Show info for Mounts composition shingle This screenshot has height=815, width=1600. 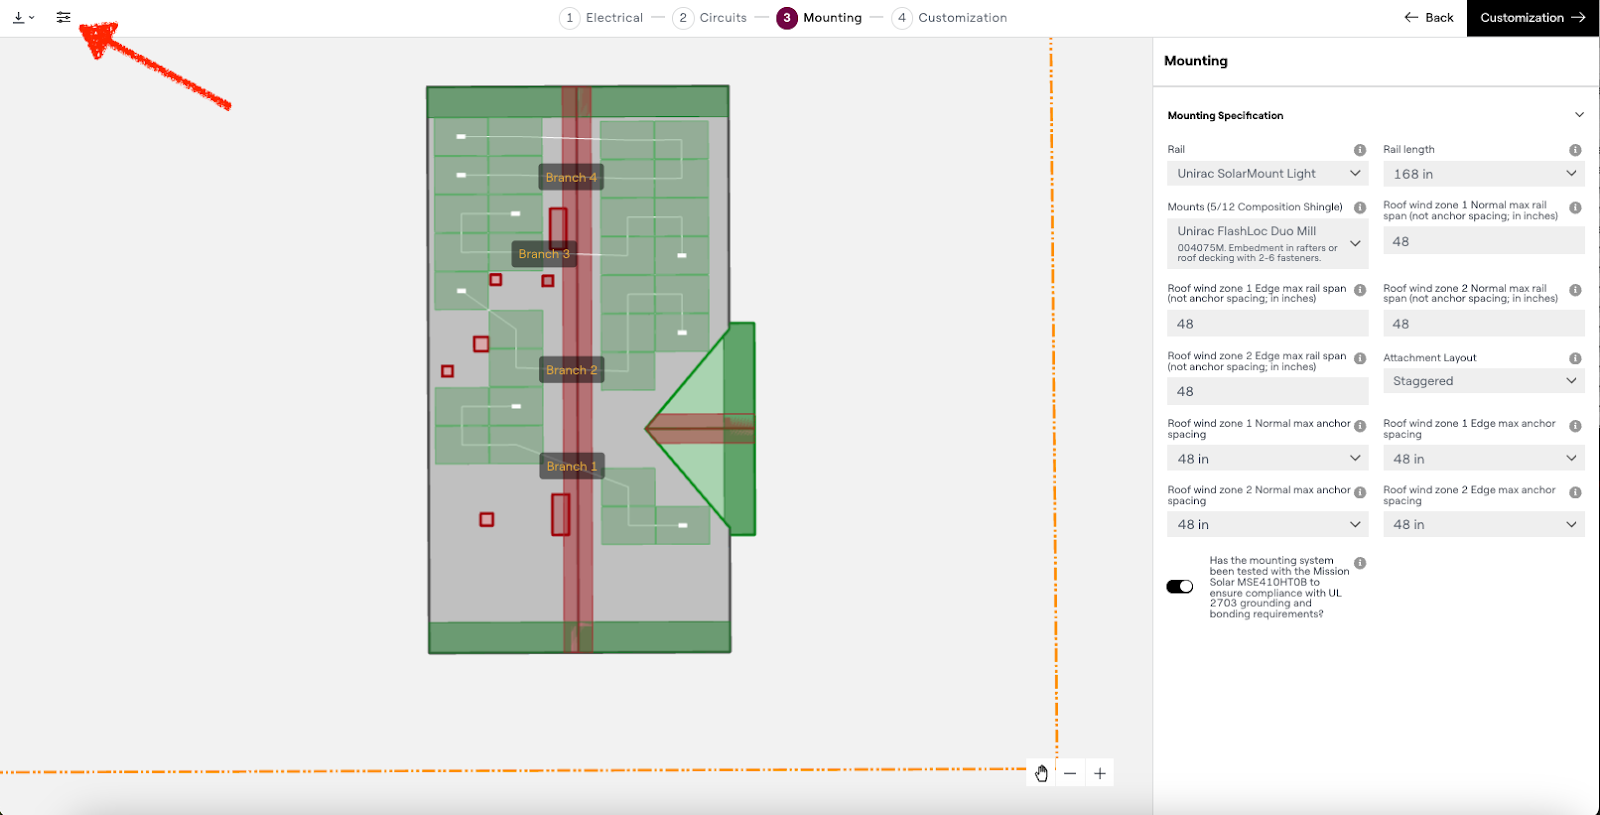pyautogui.click(x=1359, y=208)
